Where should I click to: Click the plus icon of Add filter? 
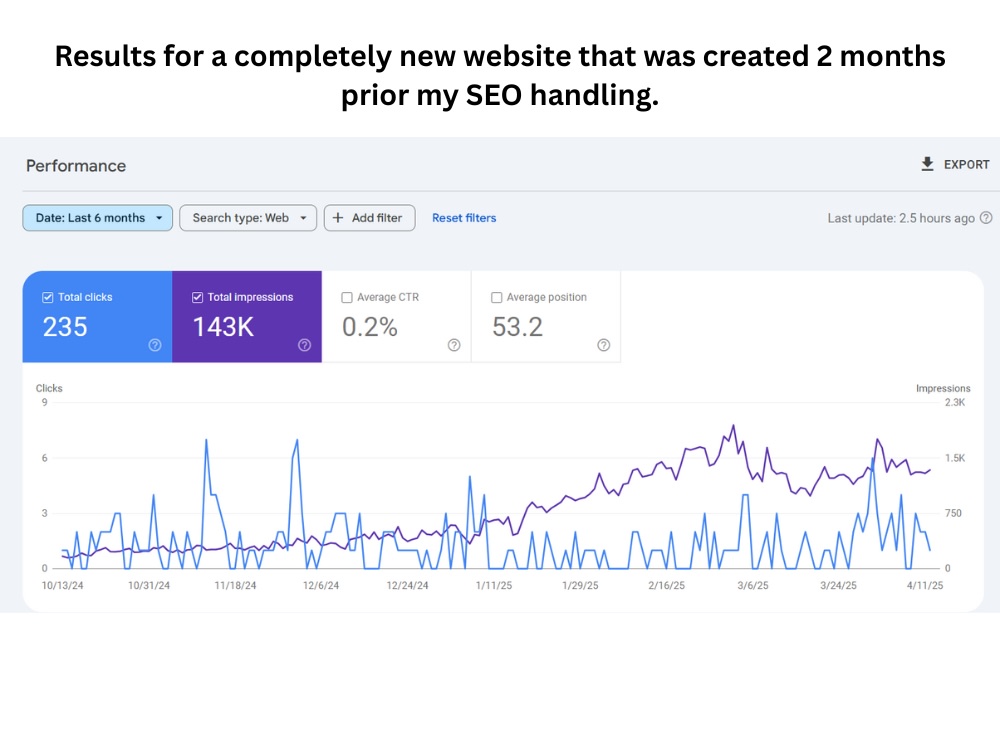(338, 217)
